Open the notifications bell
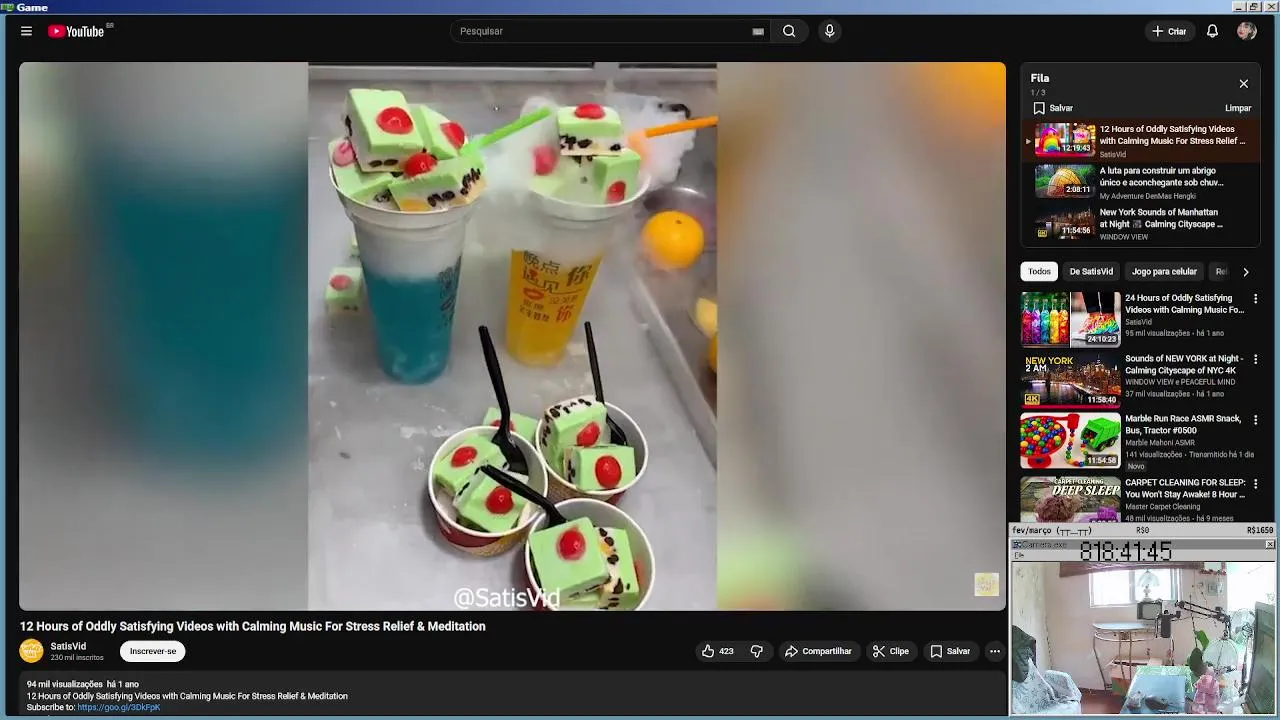This screenshot has width=1280, height=720. [x=1212, y=31]
